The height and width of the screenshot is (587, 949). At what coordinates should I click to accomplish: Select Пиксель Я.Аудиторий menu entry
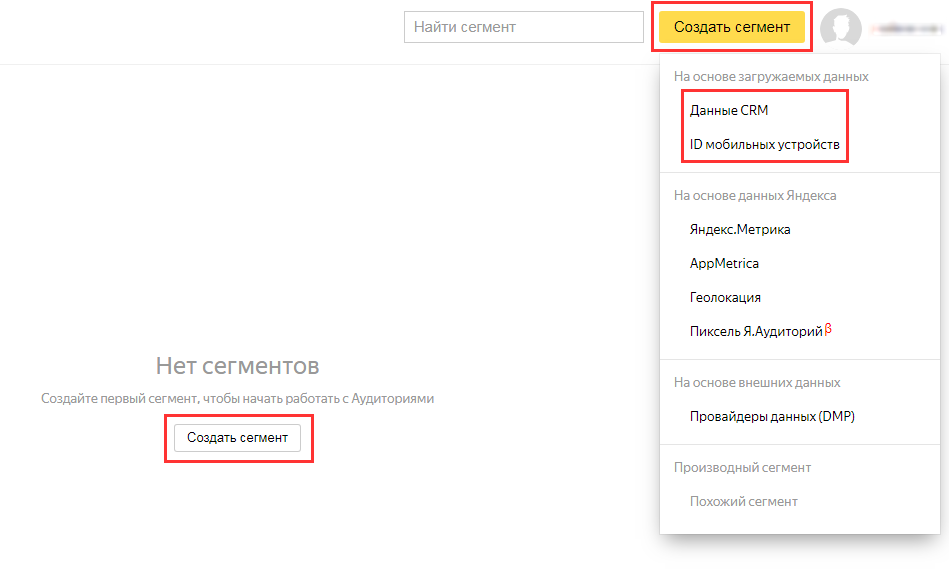756,331
